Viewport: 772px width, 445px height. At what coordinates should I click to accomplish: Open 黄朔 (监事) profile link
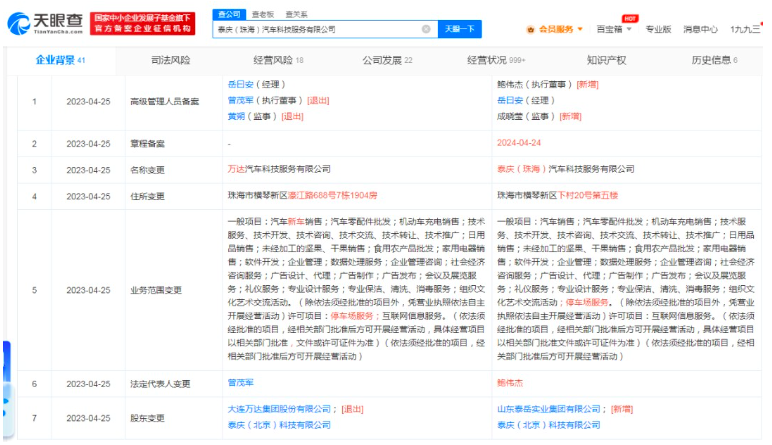(236, 117)
